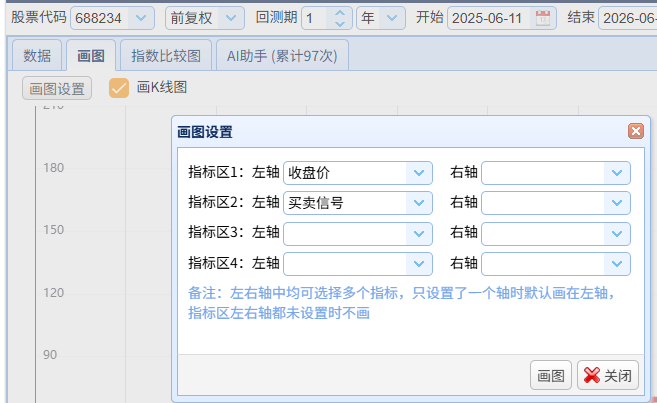Click the 结束 date field
The width and height of the screenshot is (657, 403).
[x=628, y=18]
